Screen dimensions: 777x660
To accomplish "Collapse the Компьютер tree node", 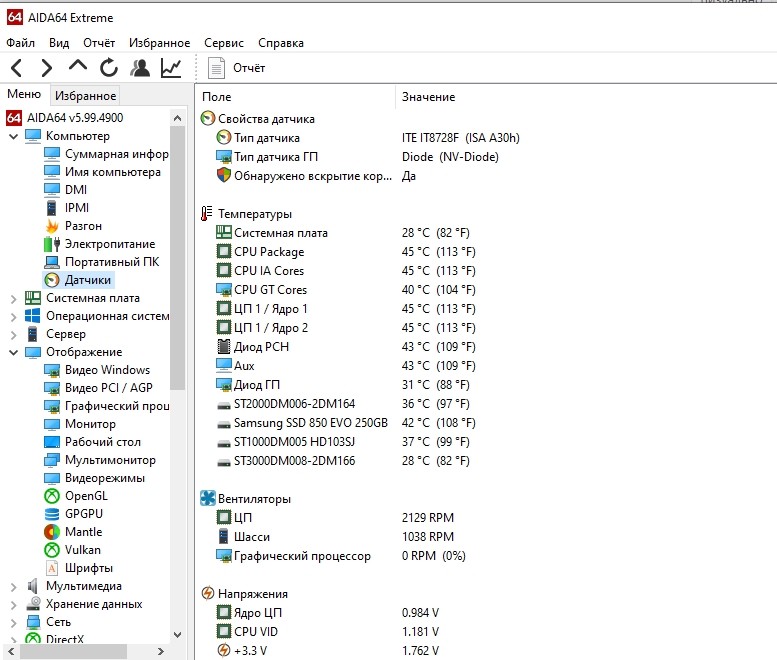I will [x=13, y=136].
